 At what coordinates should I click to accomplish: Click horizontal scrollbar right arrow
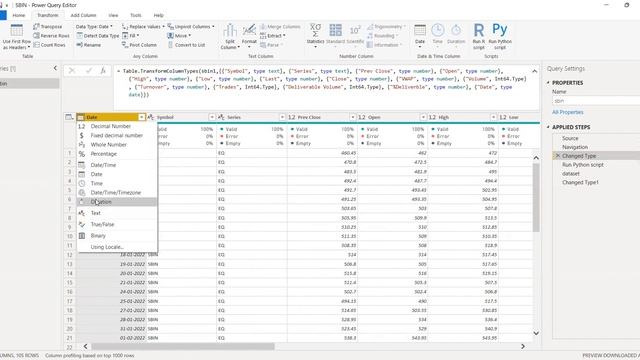click(523, 346)
